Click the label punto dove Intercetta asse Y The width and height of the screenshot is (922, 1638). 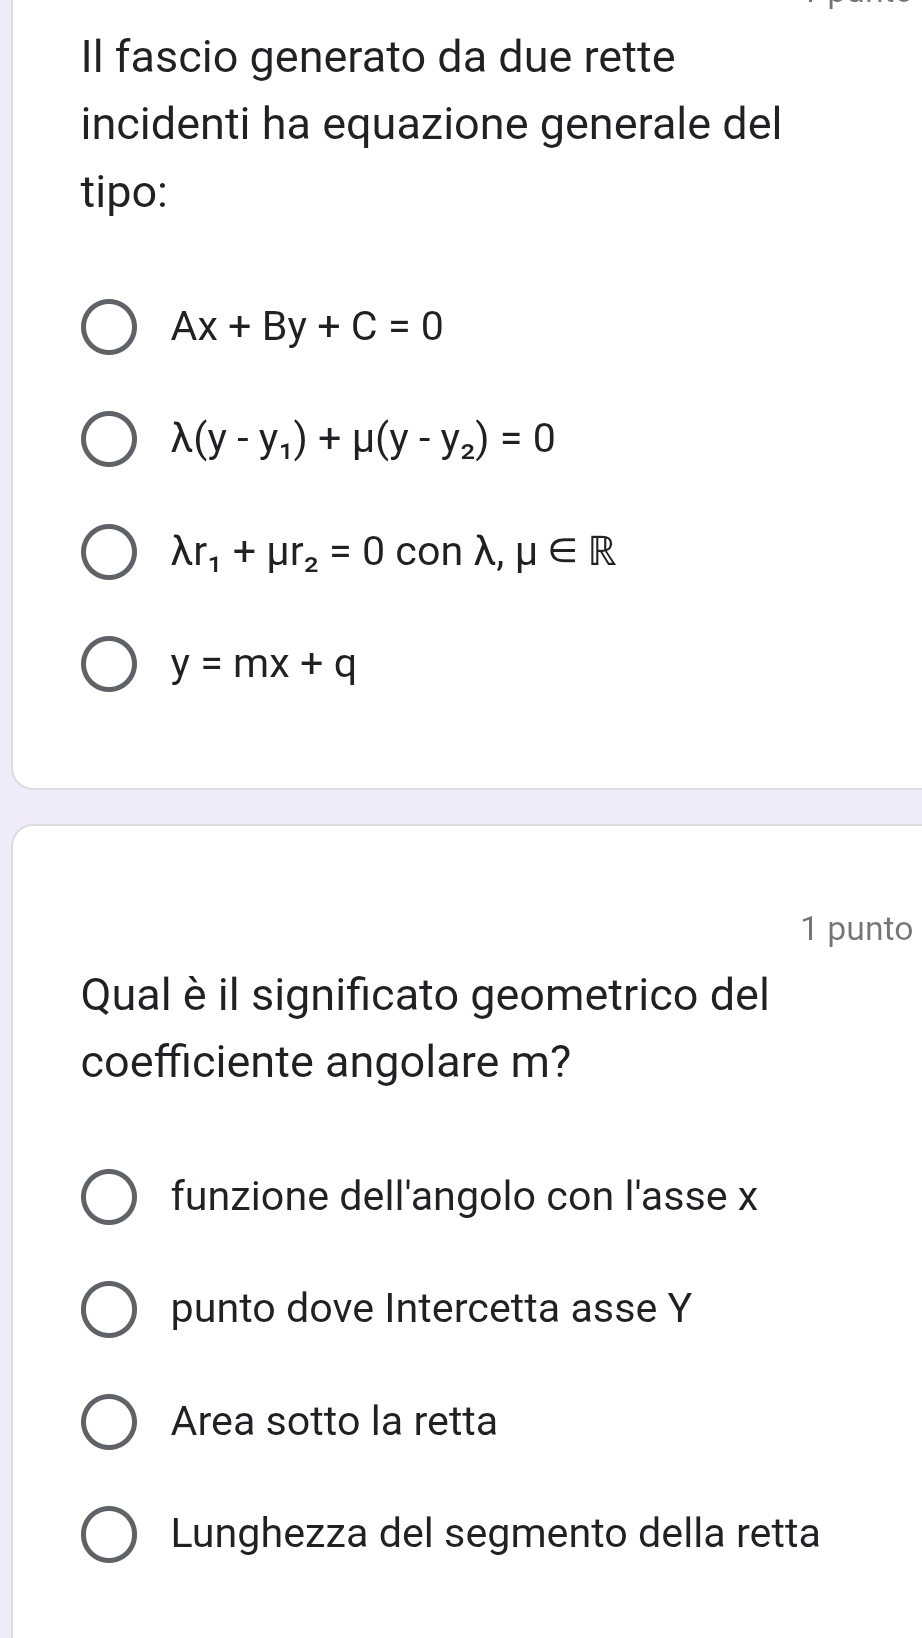432,1309
